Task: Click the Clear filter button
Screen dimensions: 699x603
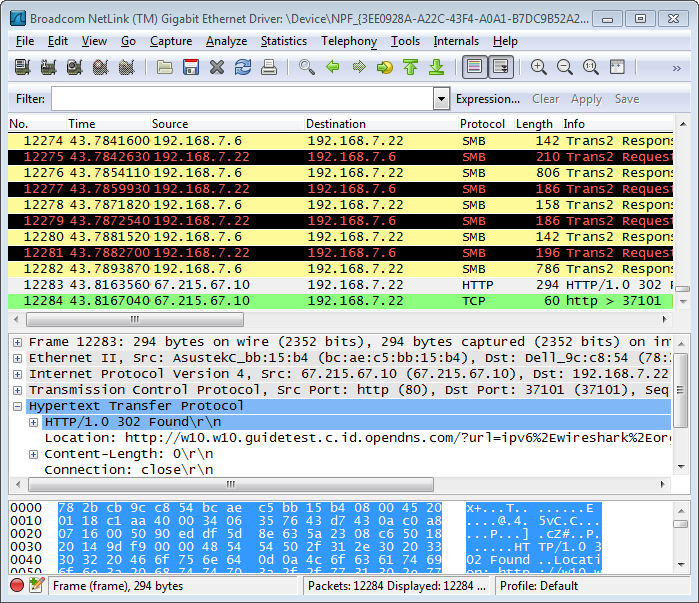Action: [x=545, y=99]
